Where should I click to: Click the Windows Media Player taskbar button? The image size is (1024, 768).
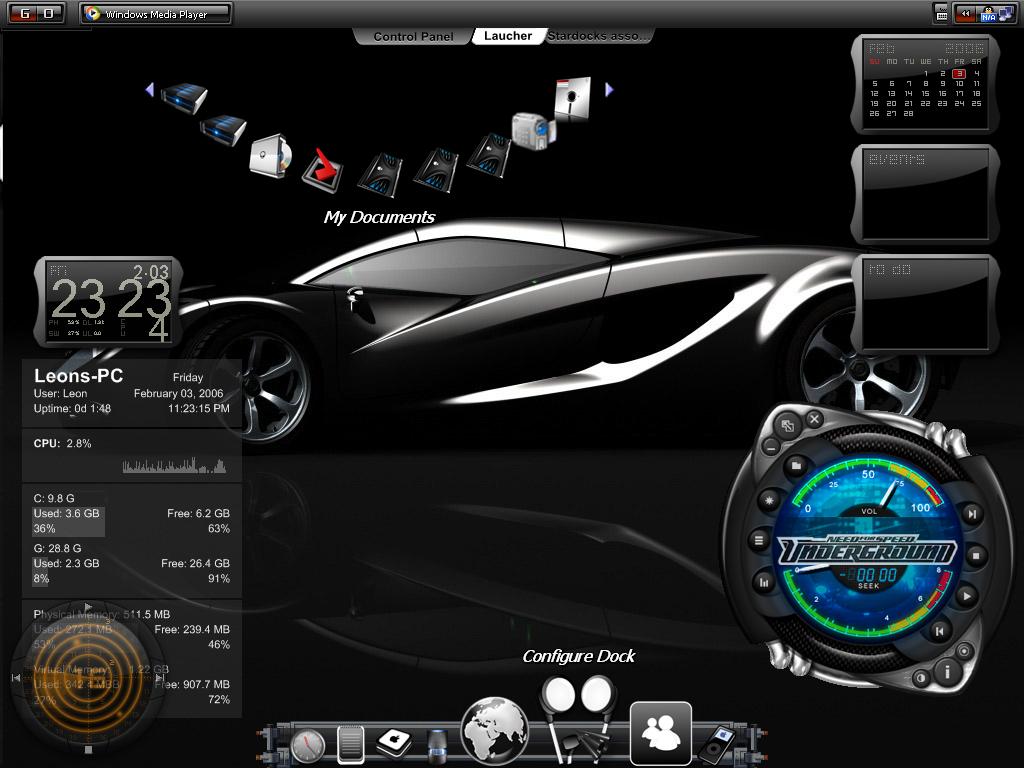(x=155, y=14)
